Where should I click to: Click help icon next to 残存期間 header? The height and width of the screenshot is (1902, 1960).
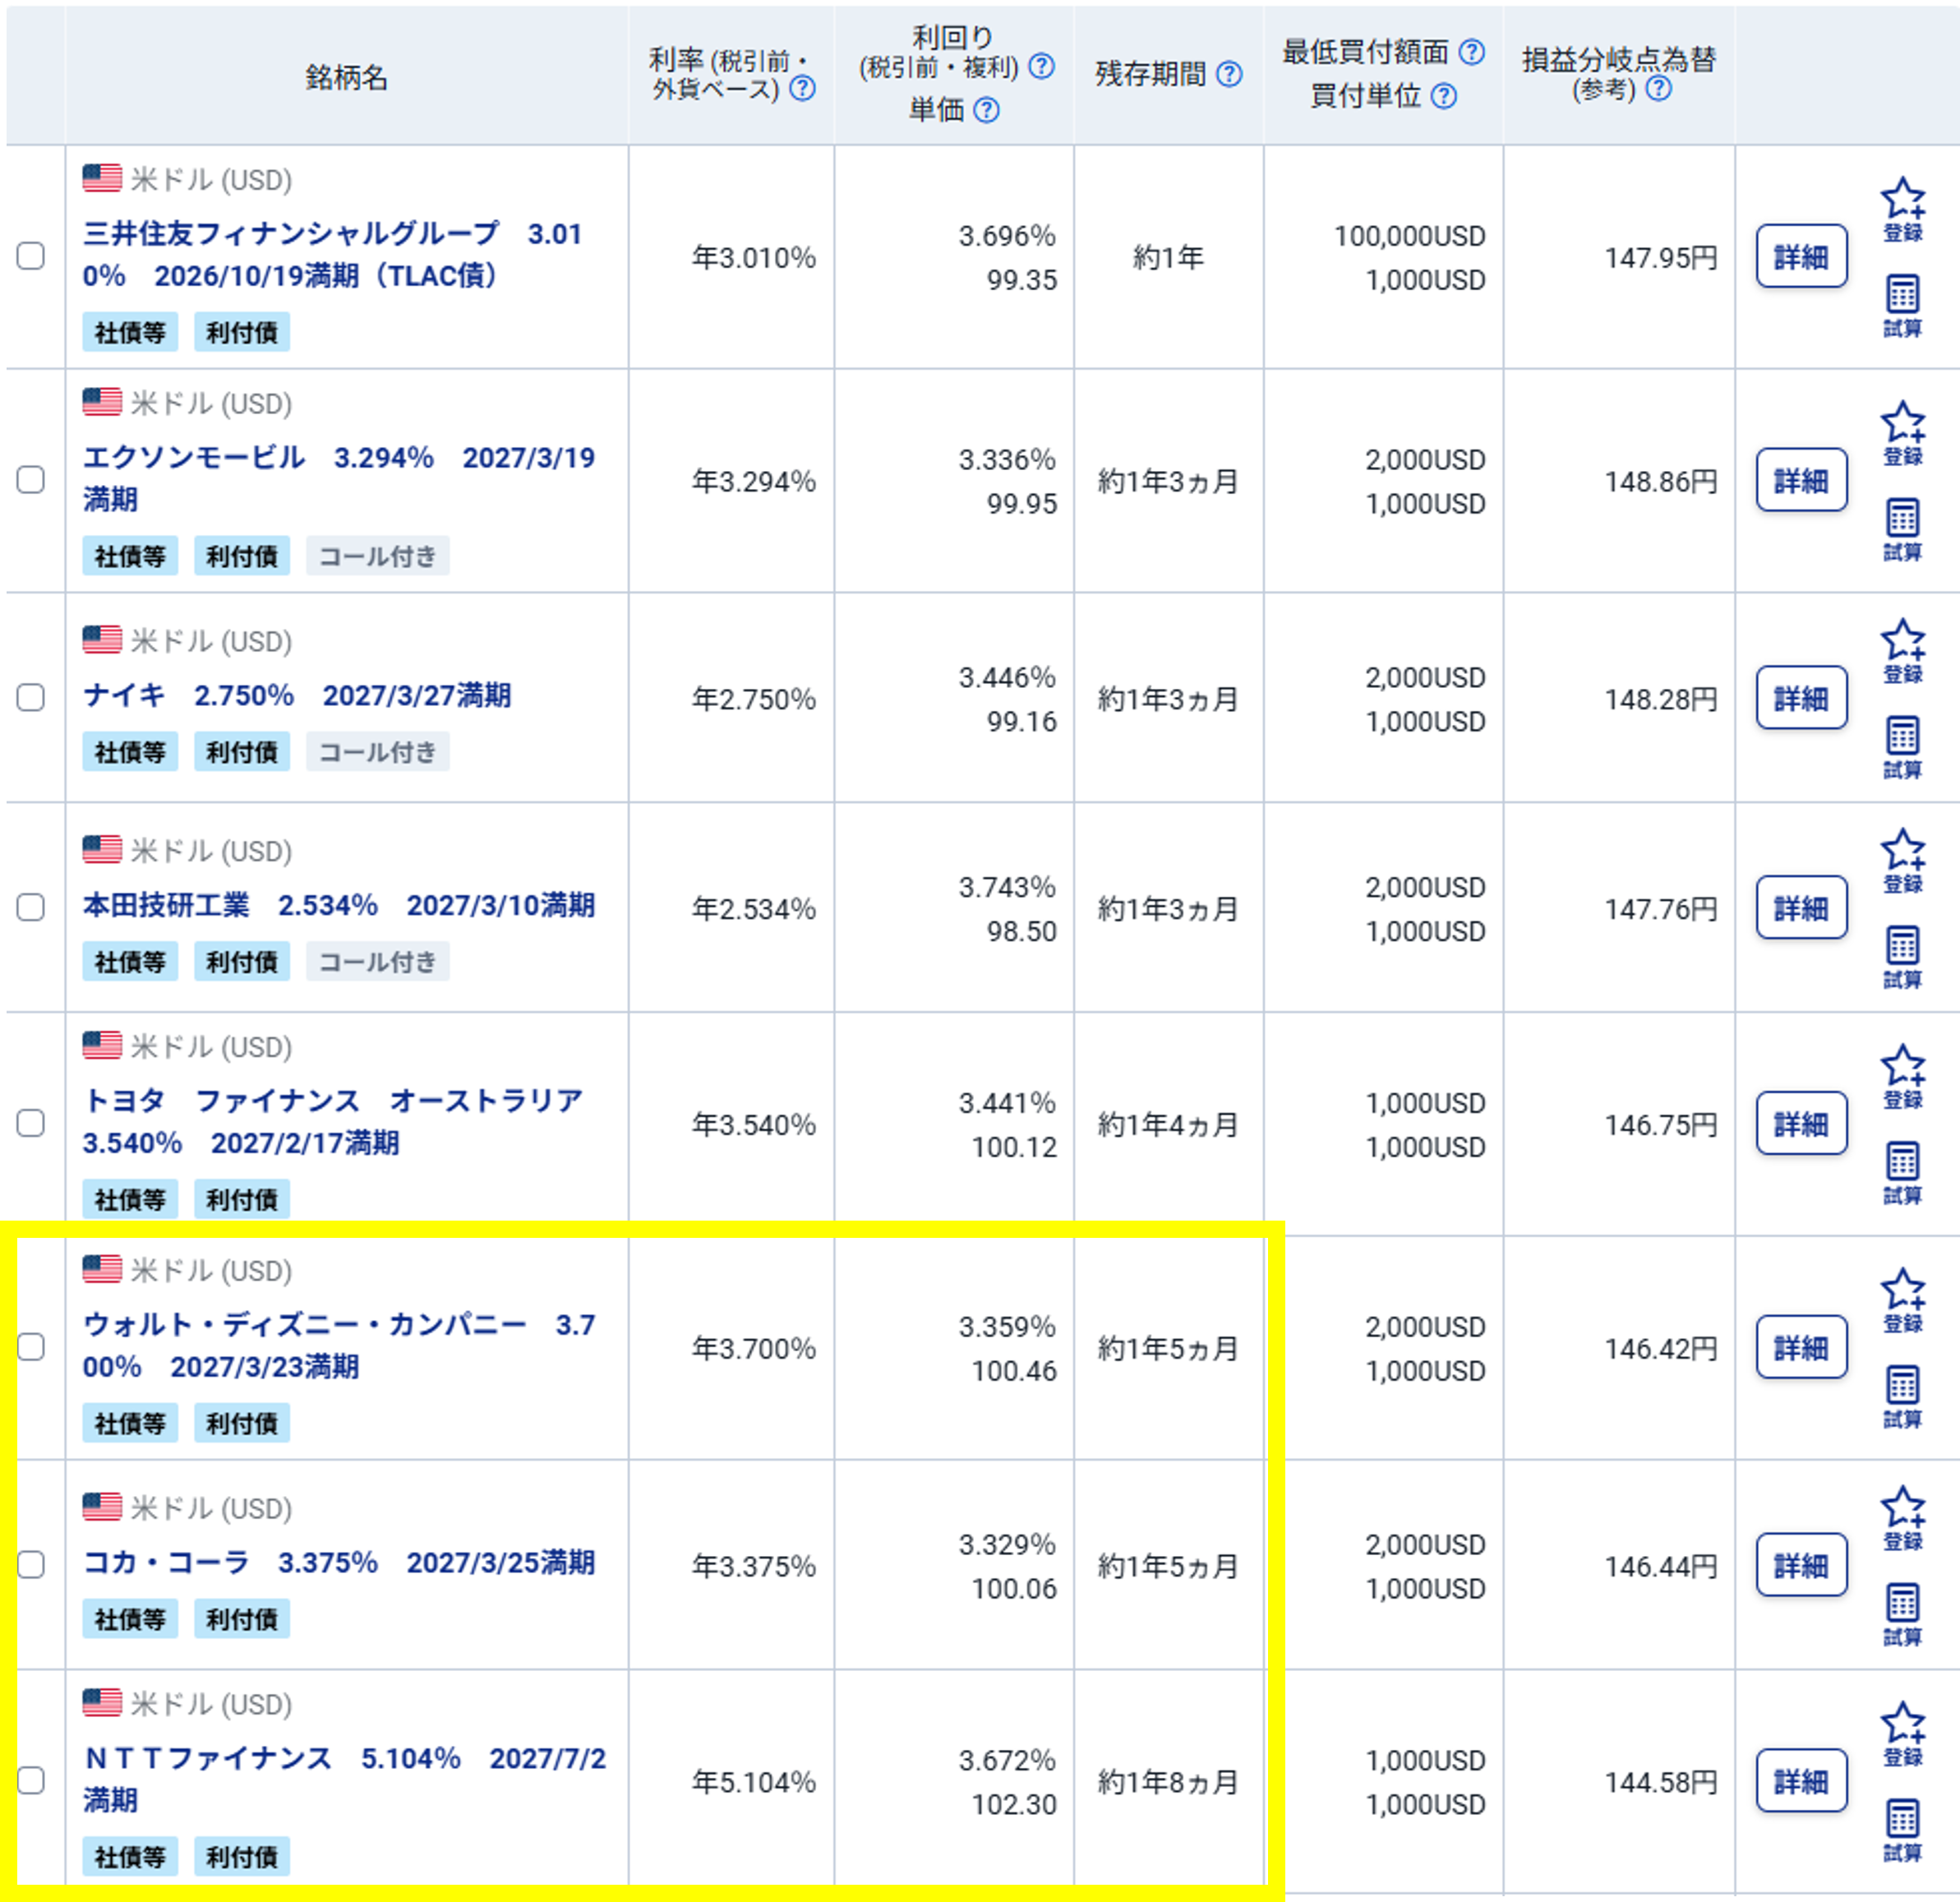pos(1229,74)
